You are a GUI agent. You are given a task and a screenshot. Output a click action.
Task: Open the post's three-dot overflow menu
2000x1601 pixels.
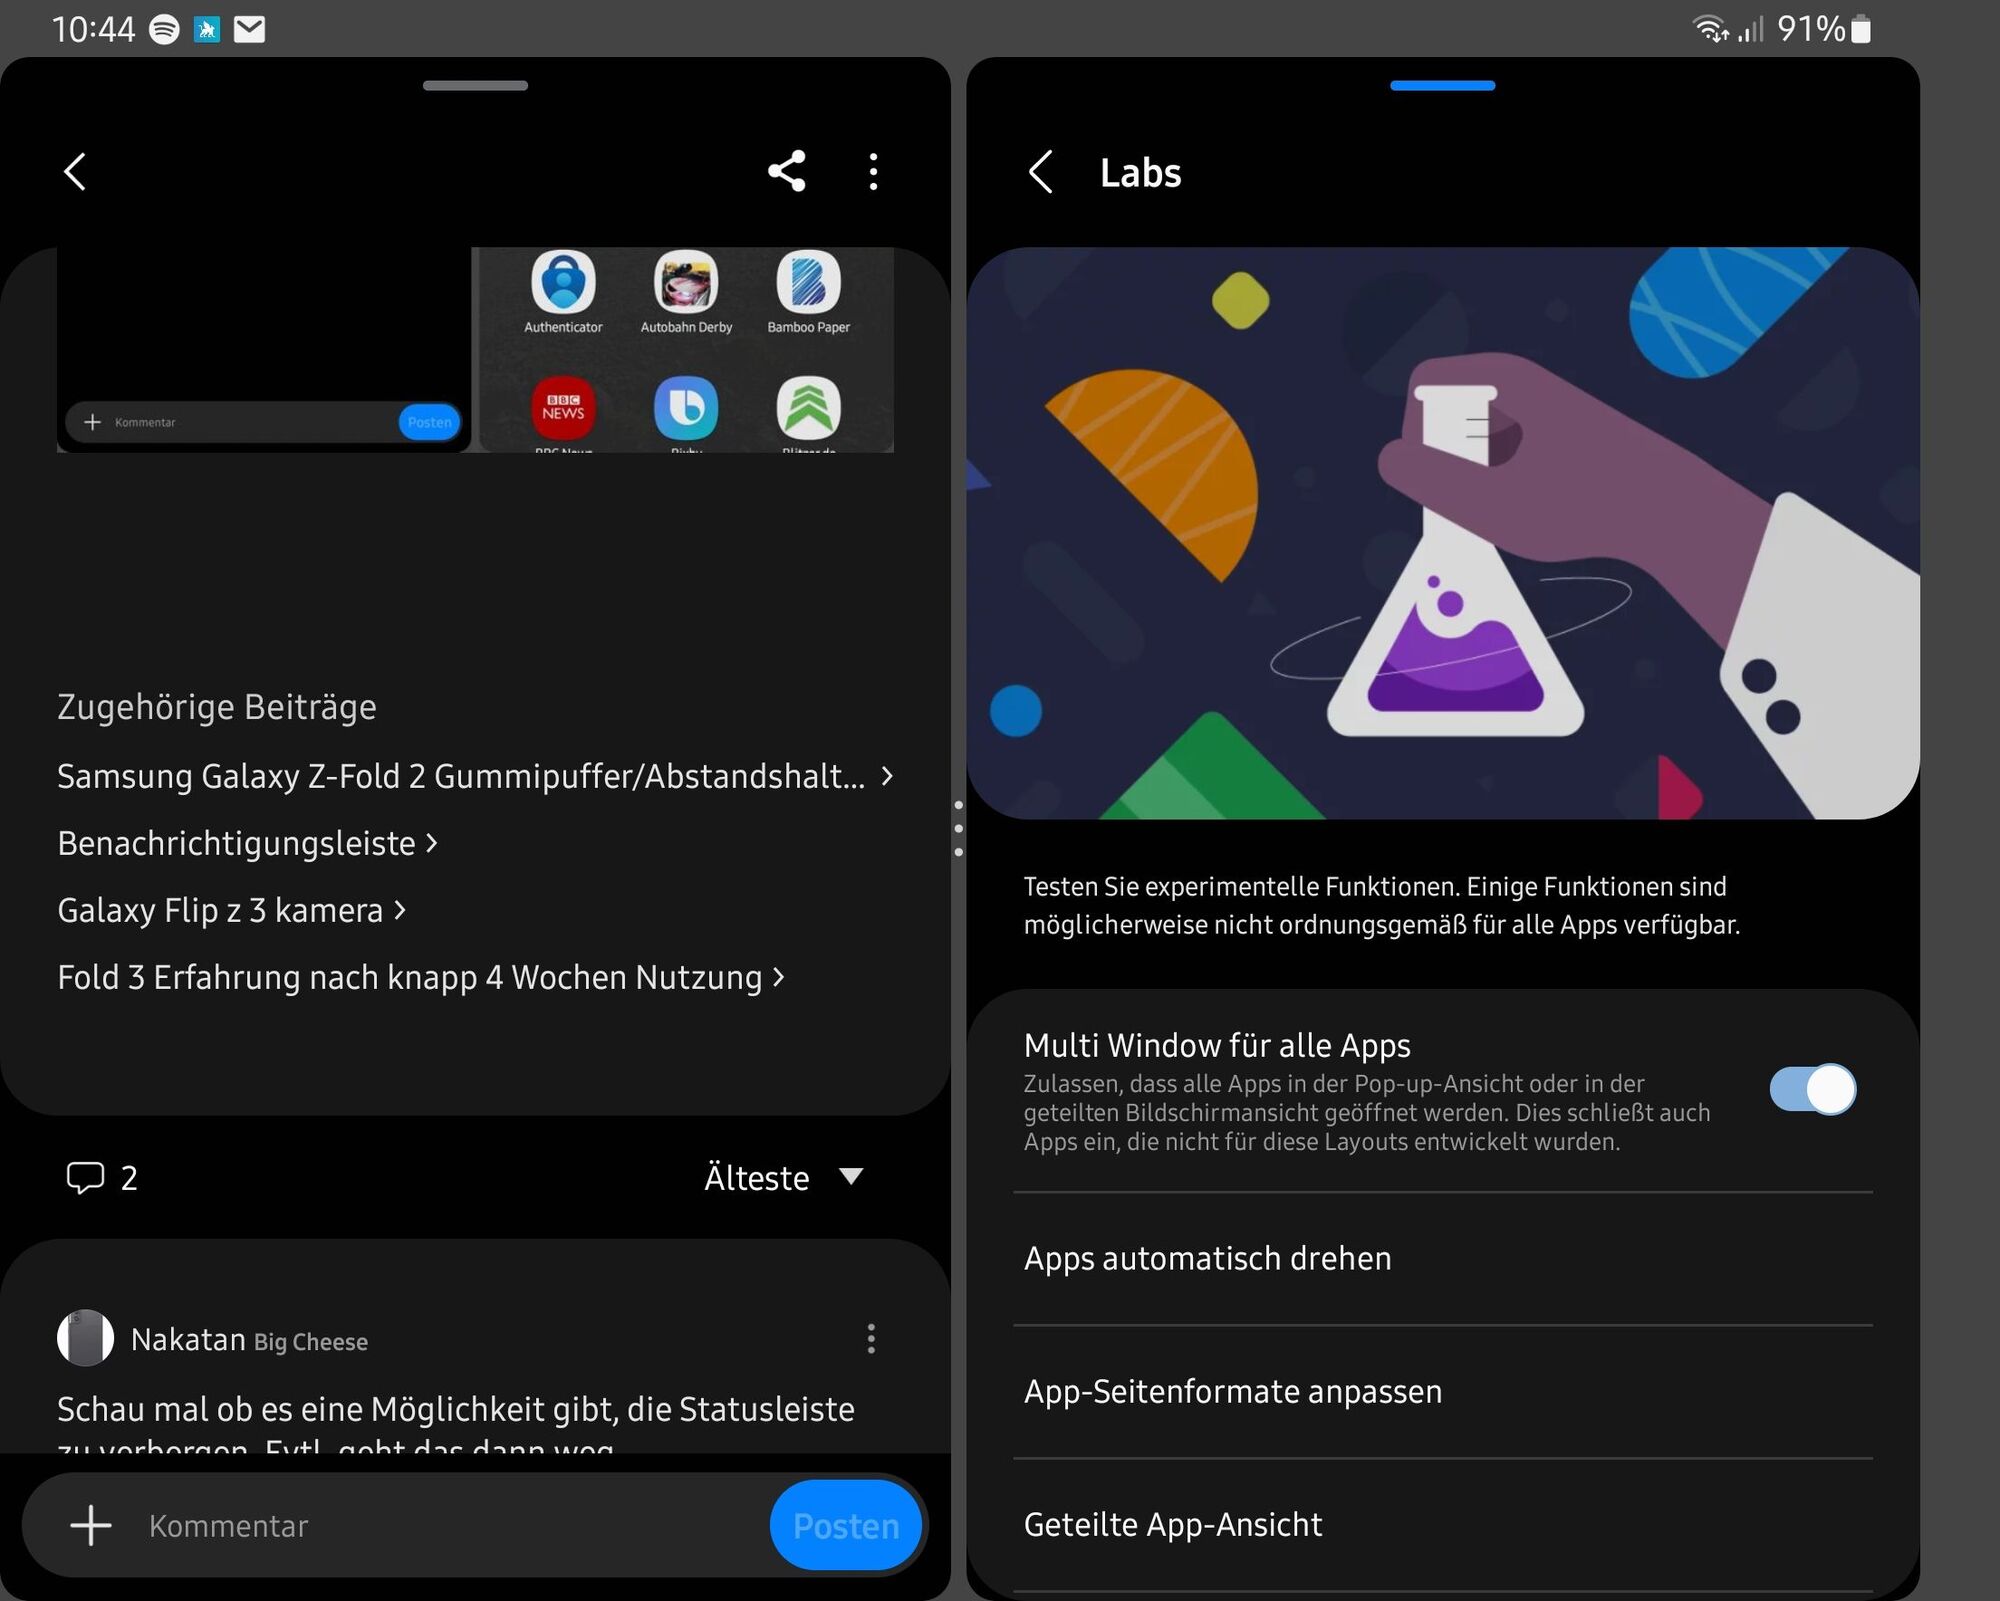[x=873, y=172]
